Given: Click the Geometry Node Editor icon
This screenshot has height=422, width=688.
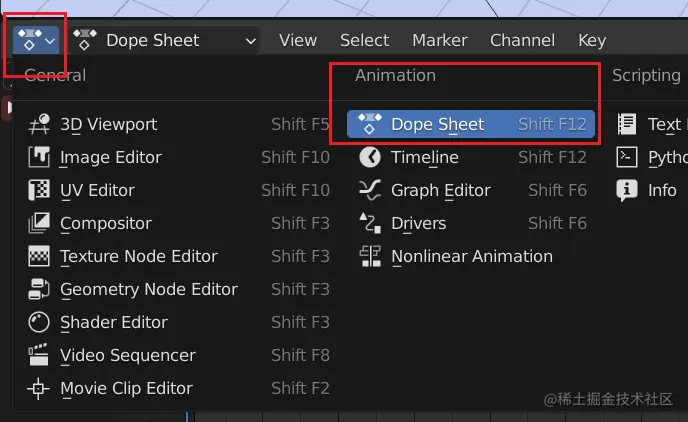Looking at the screenshot, I should (40, 290).
